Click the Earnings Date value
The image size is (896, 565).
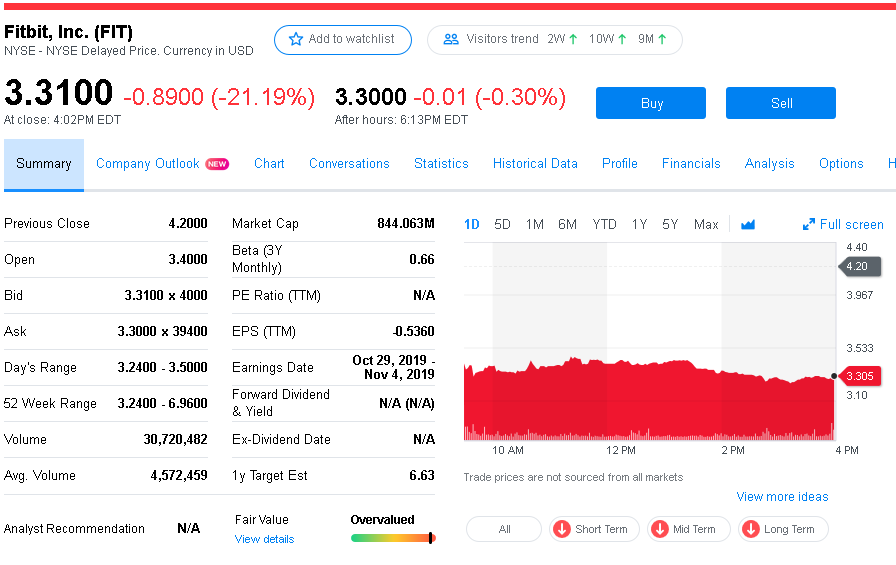tap(394, 367)
